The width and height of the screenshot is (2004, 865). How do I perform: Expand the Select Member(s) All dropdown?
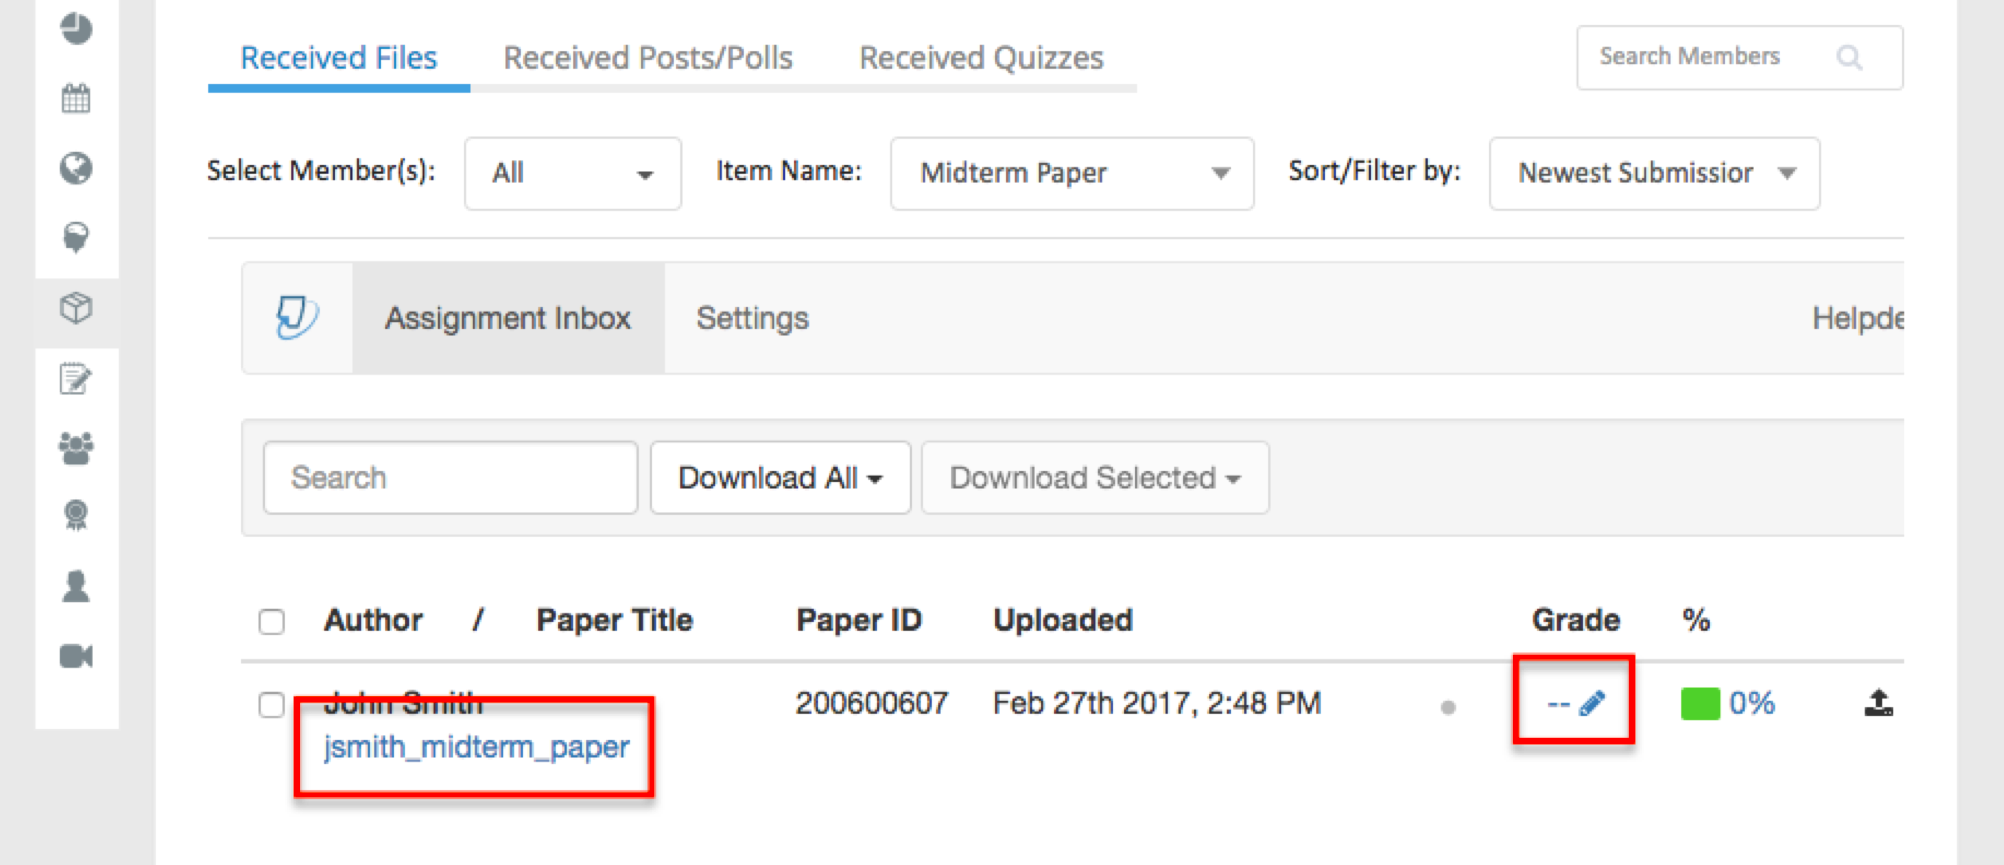[x=573, y=173]
